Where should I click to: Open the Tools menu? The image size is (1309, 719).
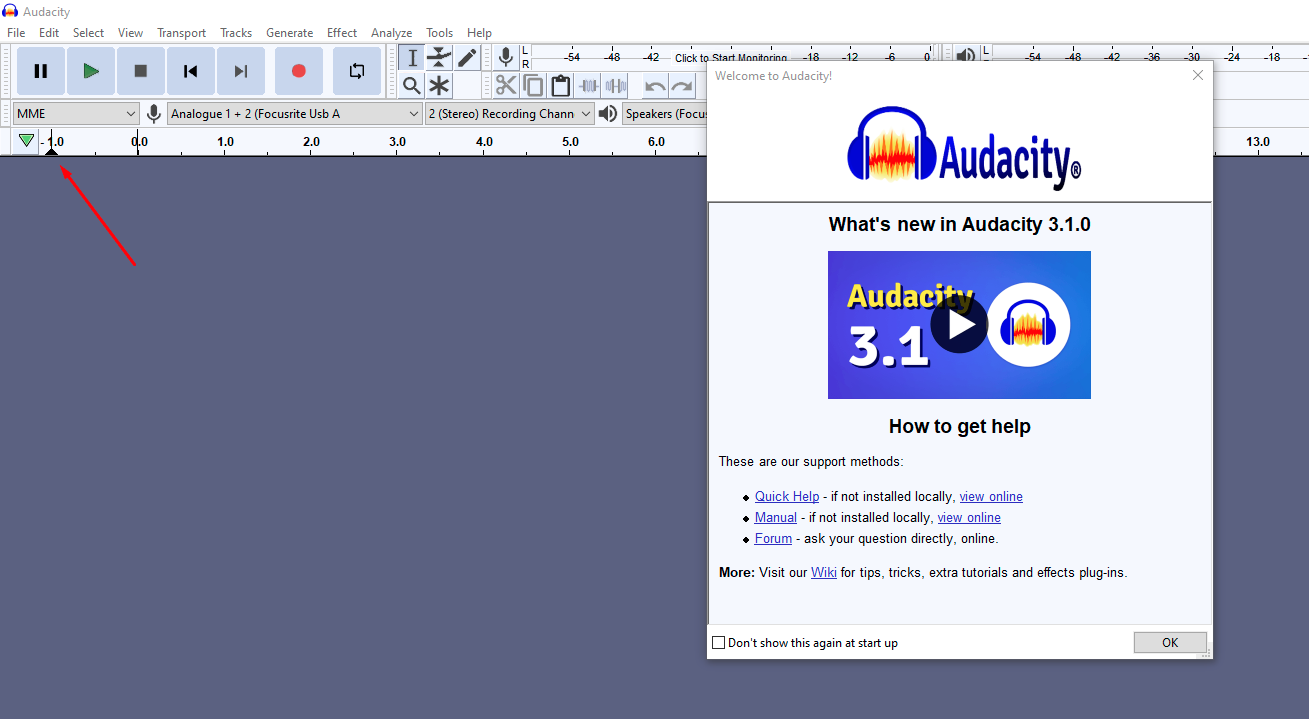(x=439, y=33)
